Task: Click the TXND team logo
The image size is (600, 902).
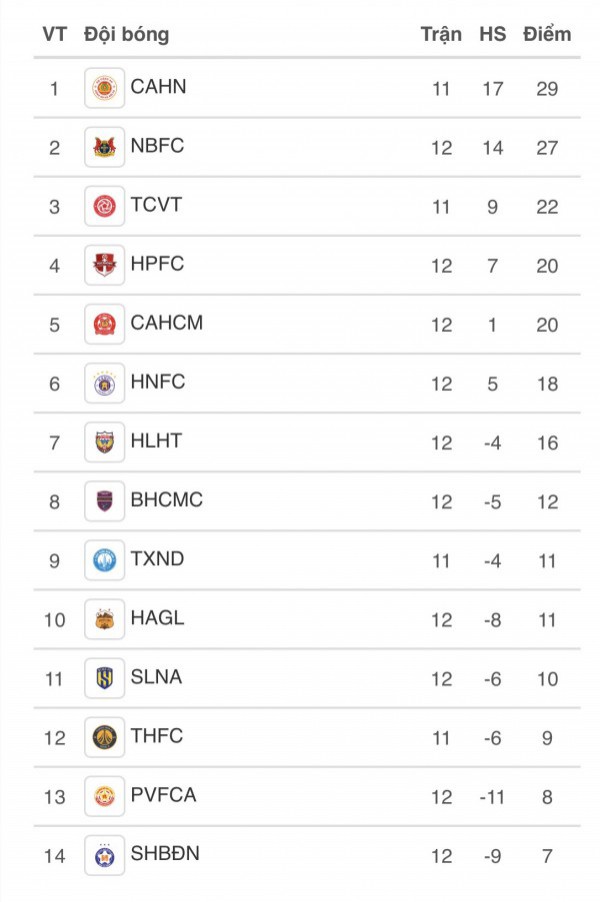Action: coord(104,560)
